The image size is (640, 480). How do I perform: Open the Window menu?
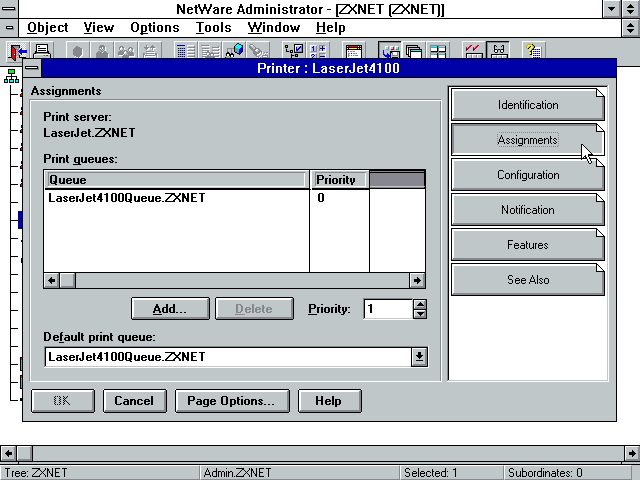(274, 28)
